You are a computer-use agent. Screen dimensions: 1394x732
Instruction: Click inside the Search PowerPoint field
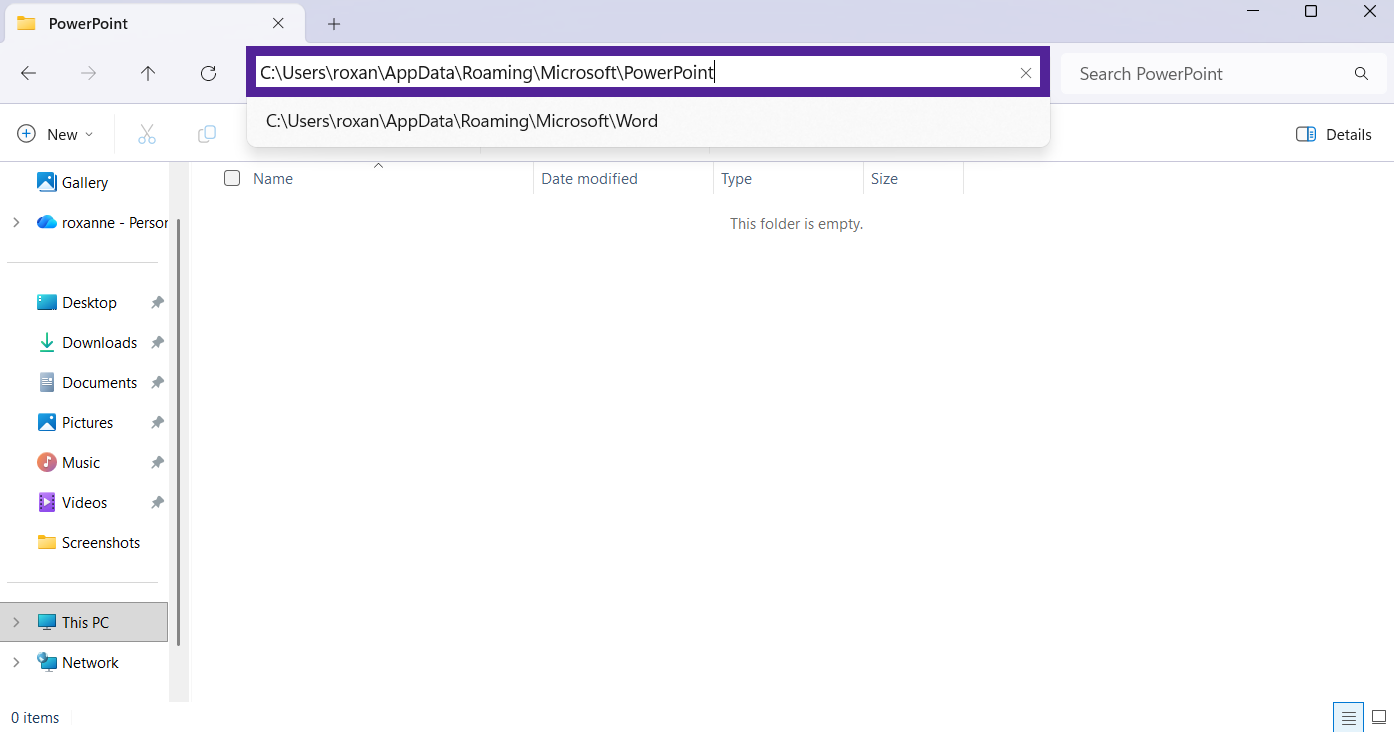[x=1200, y=73]
